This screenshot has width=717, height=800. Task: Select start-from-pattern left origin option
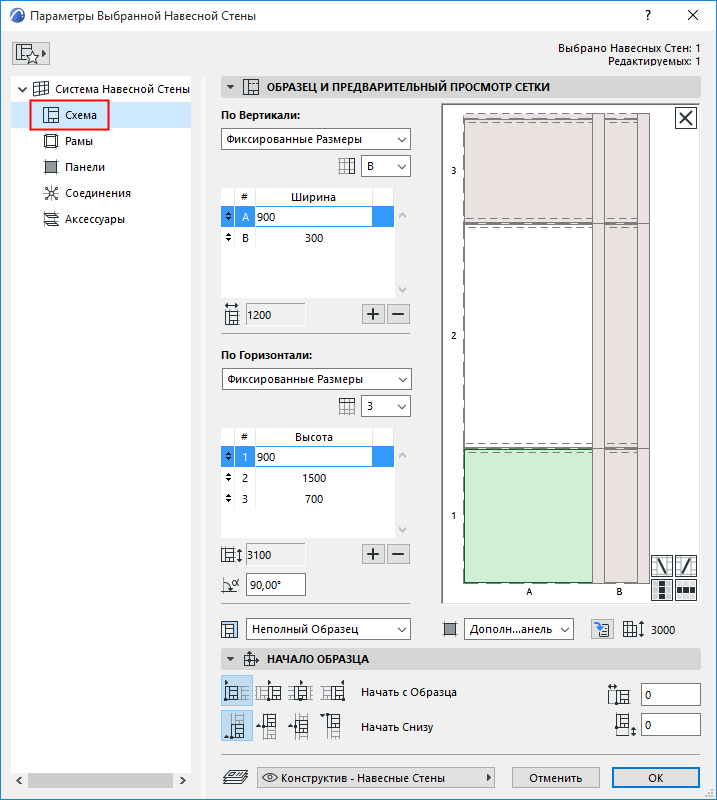pos(237,691)
